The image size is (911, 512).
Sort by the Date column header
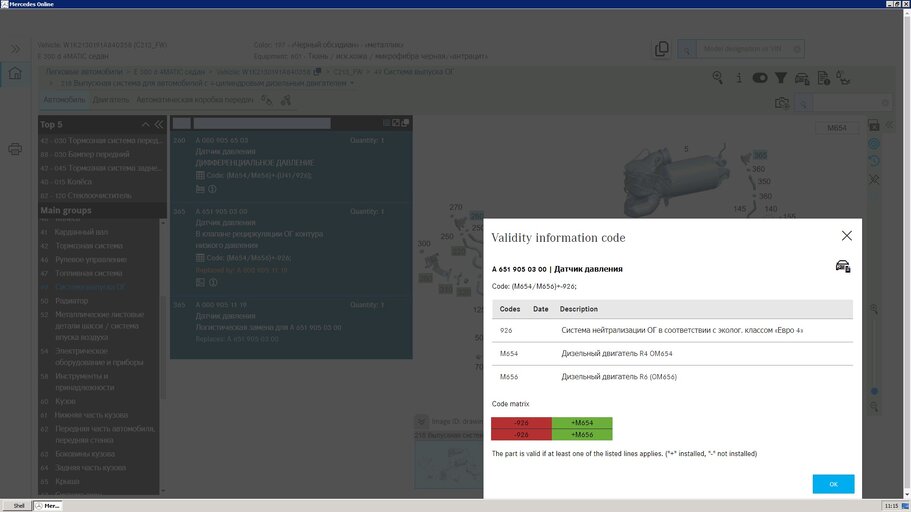[x=540, y=309]
